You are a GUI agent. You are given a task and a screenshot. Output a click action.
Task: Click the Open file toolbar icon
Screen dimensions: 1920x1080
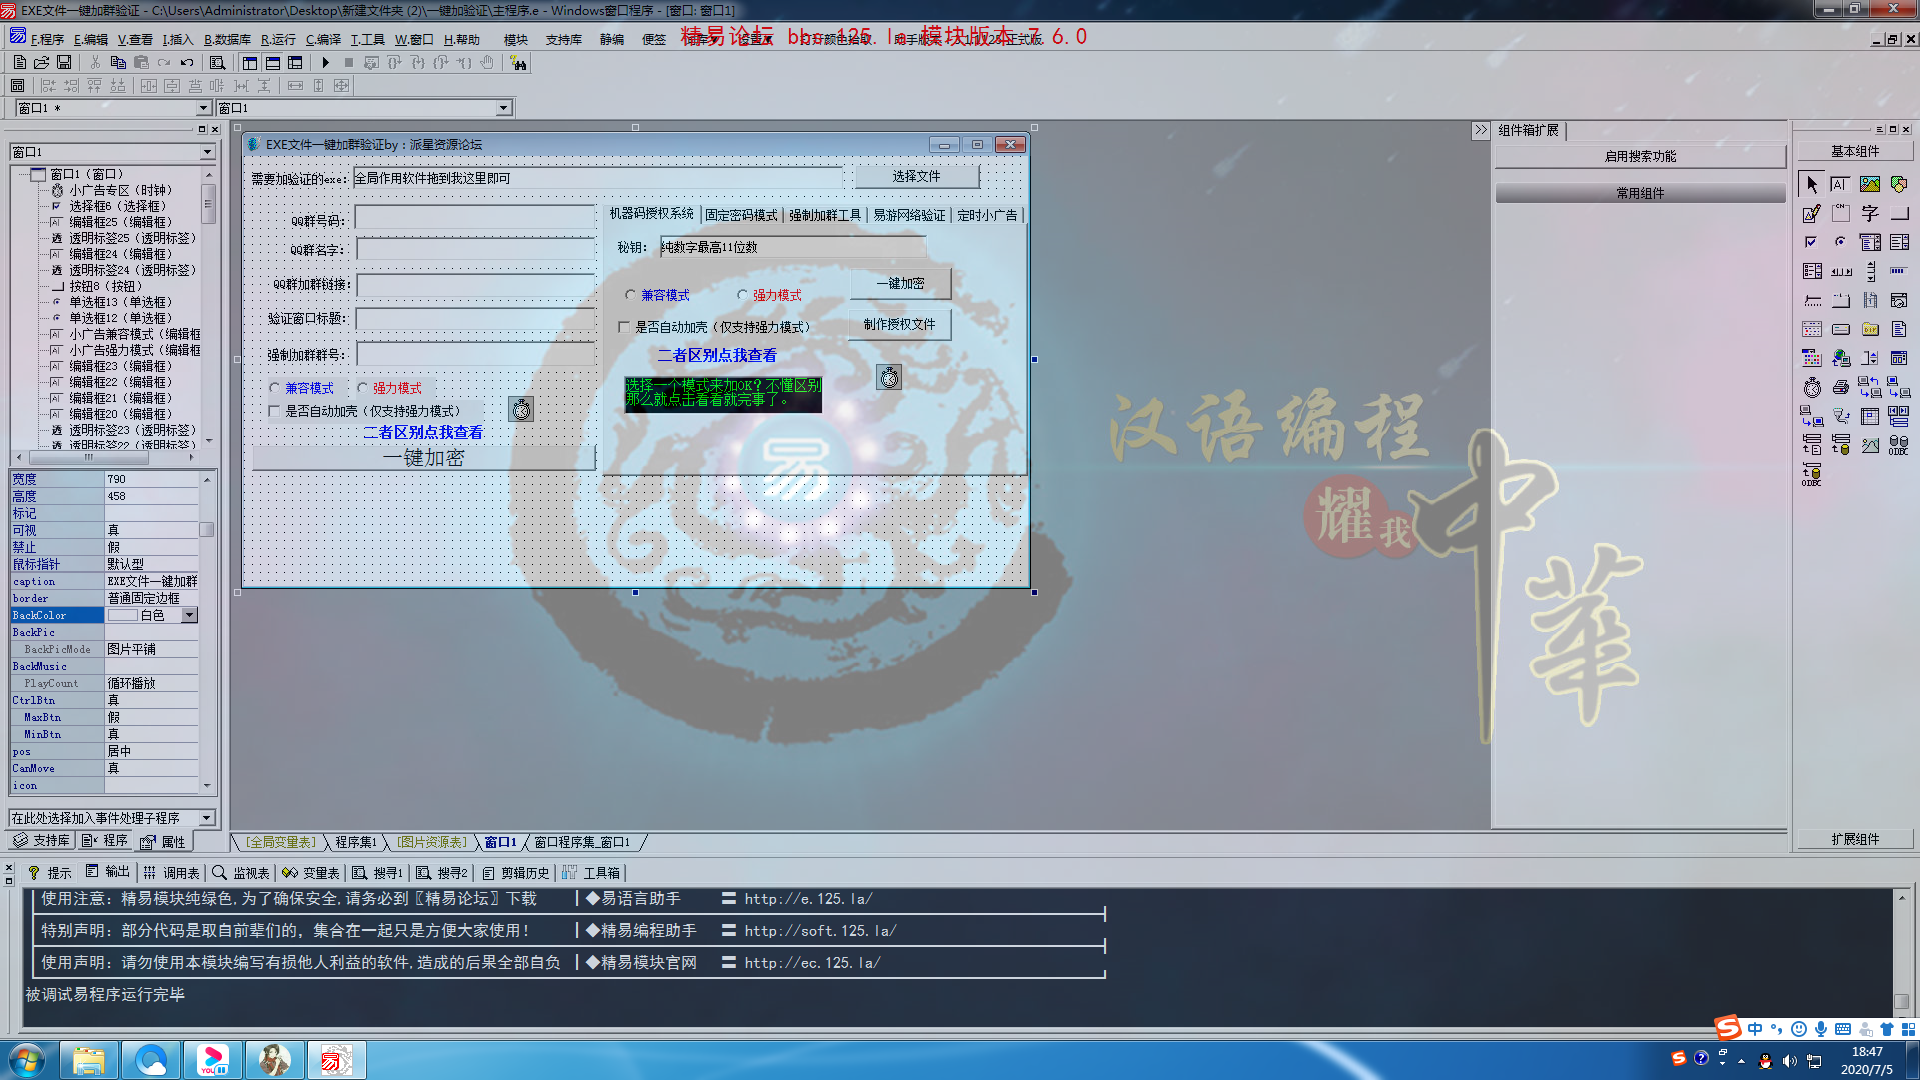pos(42,63)
